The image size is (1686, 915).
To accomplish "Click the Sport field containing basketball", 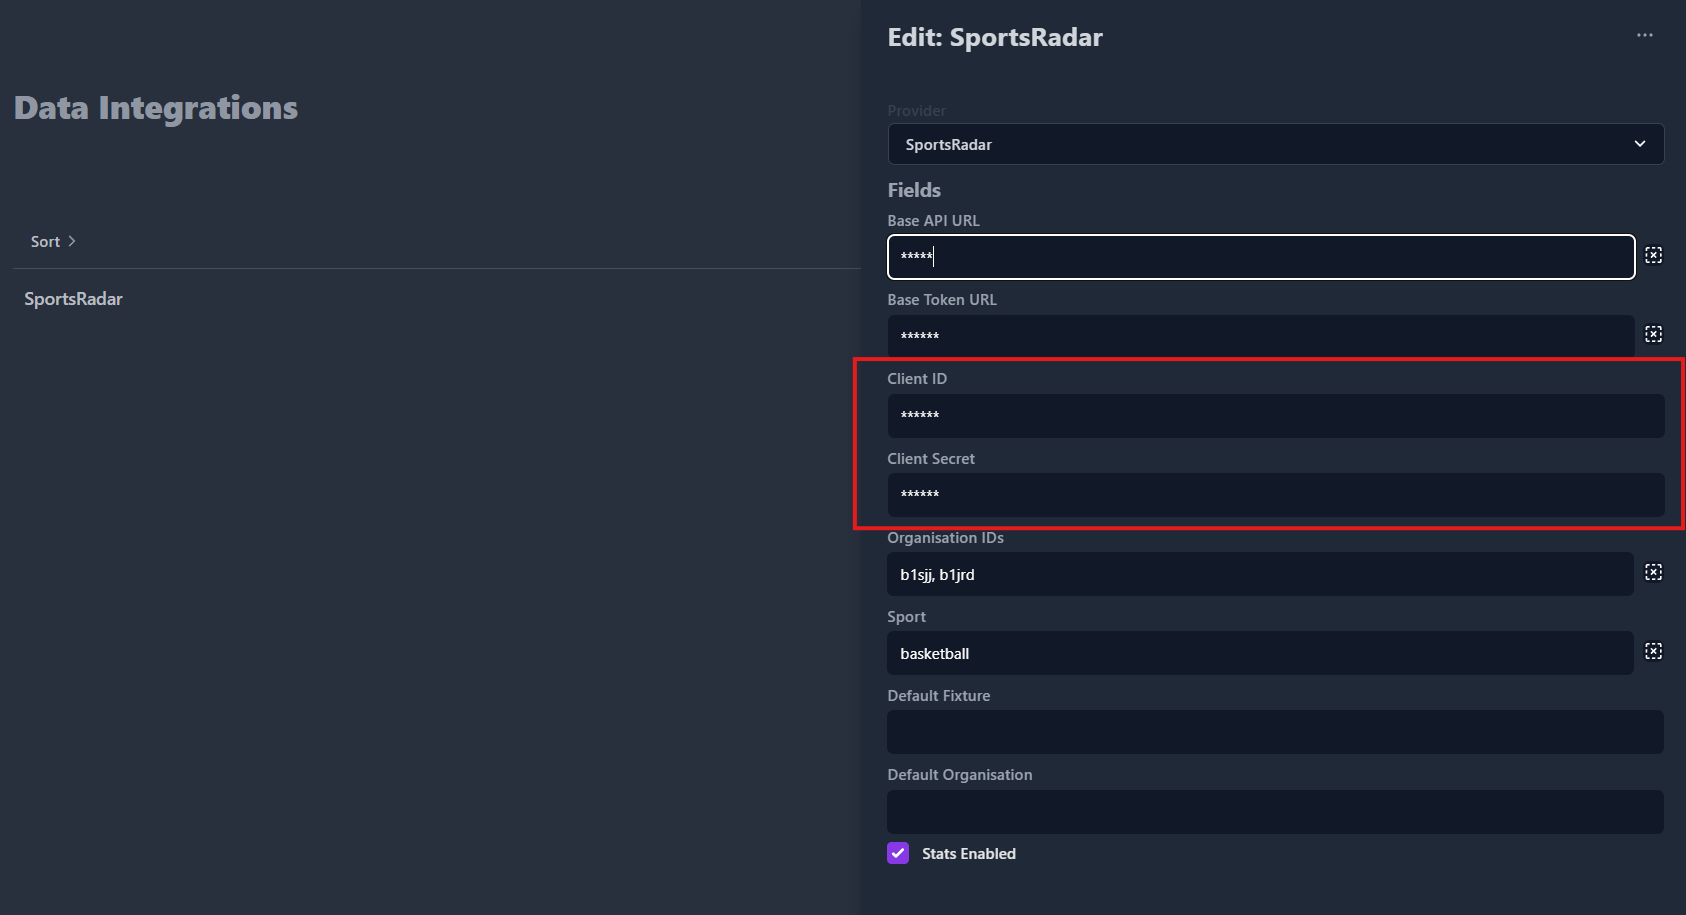I will point(1260,653).
